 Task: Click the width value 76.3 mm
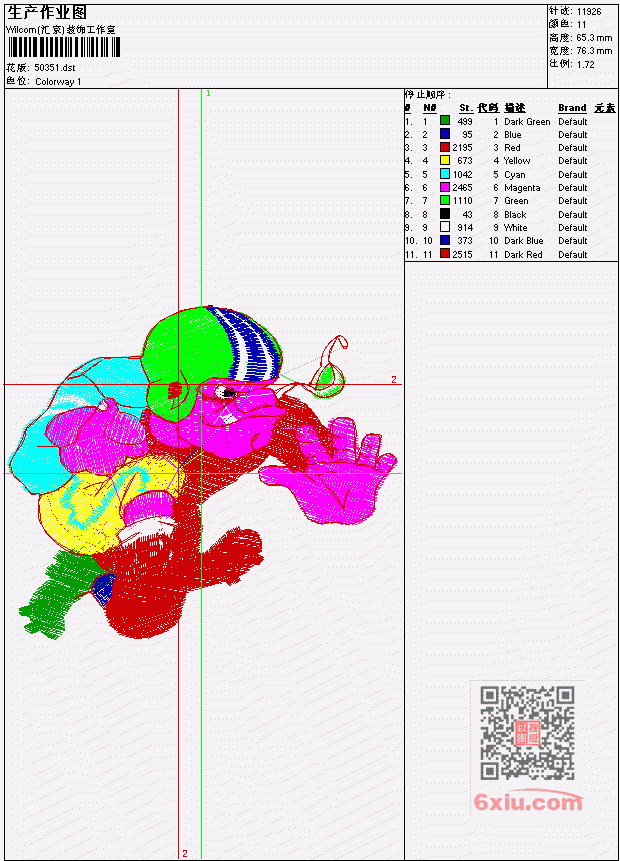coord(594,51)
